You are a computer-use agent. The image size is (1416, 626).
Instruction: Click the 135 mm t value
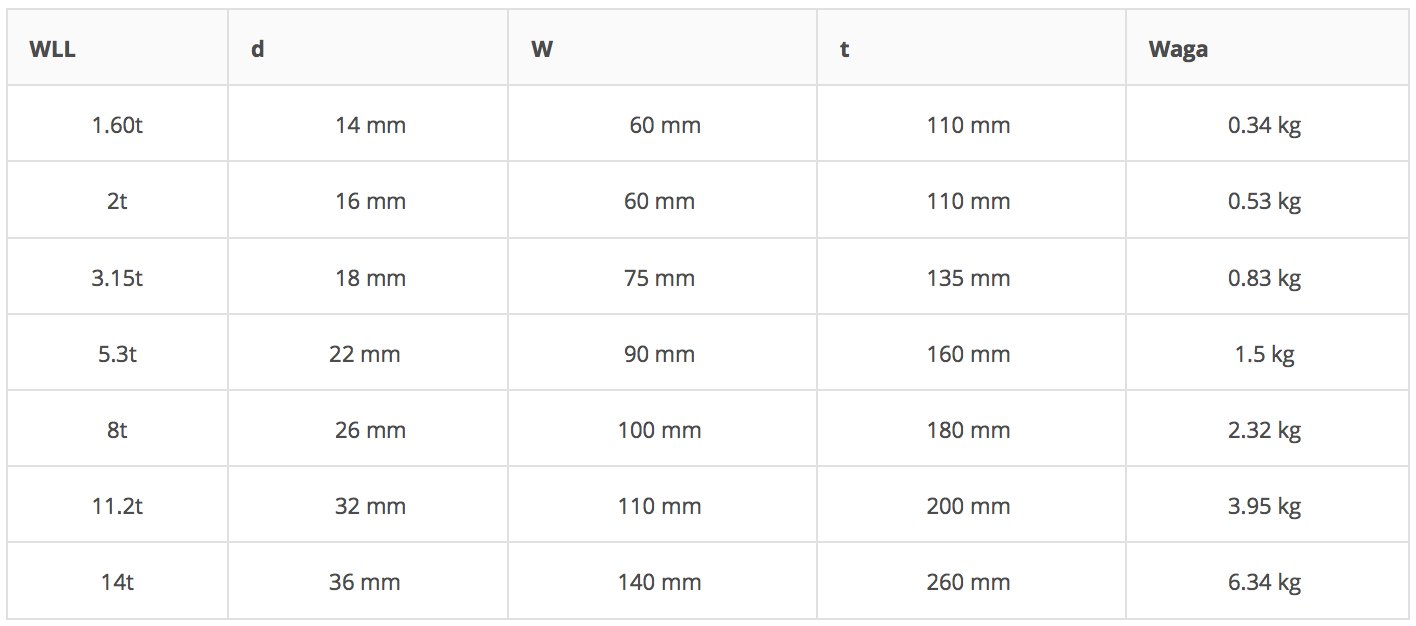pyautogui.click(x=968, y=277)
